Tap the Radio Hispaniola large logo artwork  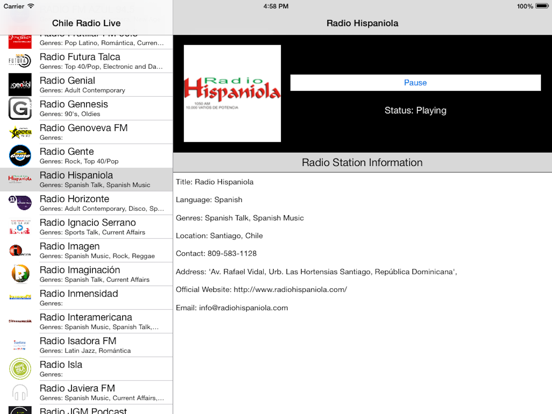[x=232, y=93]
